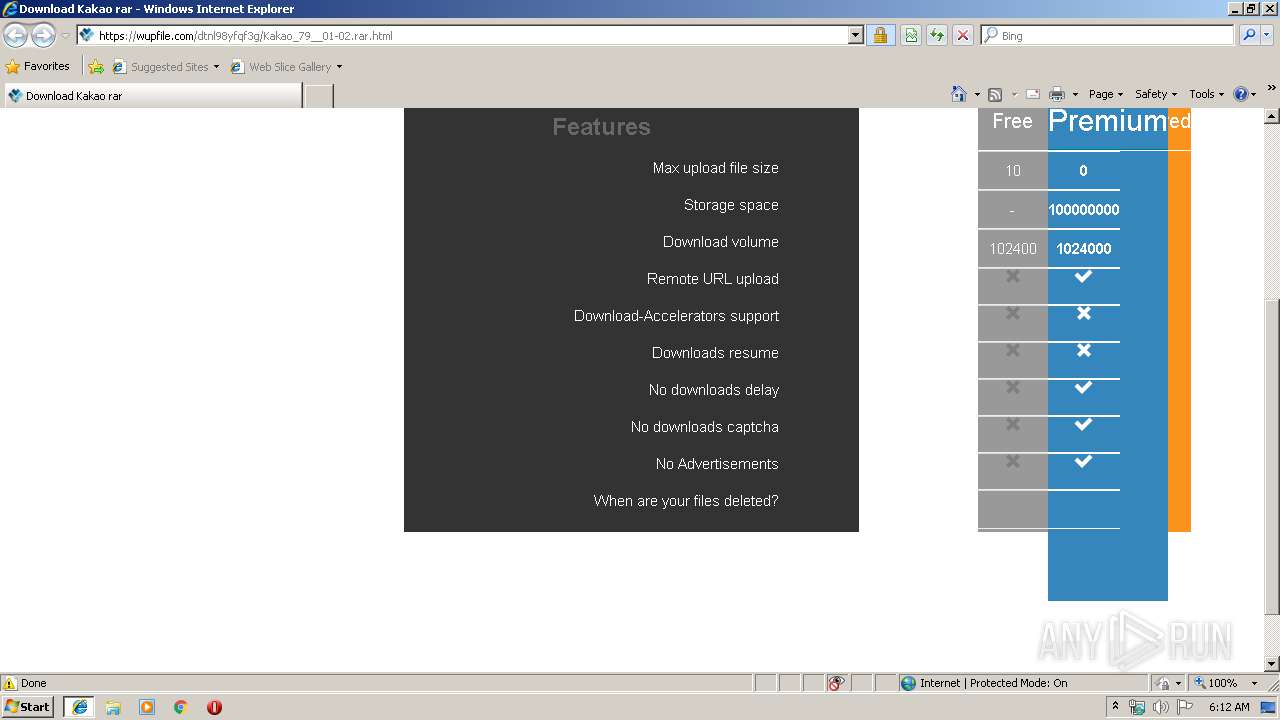Click the Favorites label button
The width and height of the screenshot is (1280, 720).
coord(47,67)
